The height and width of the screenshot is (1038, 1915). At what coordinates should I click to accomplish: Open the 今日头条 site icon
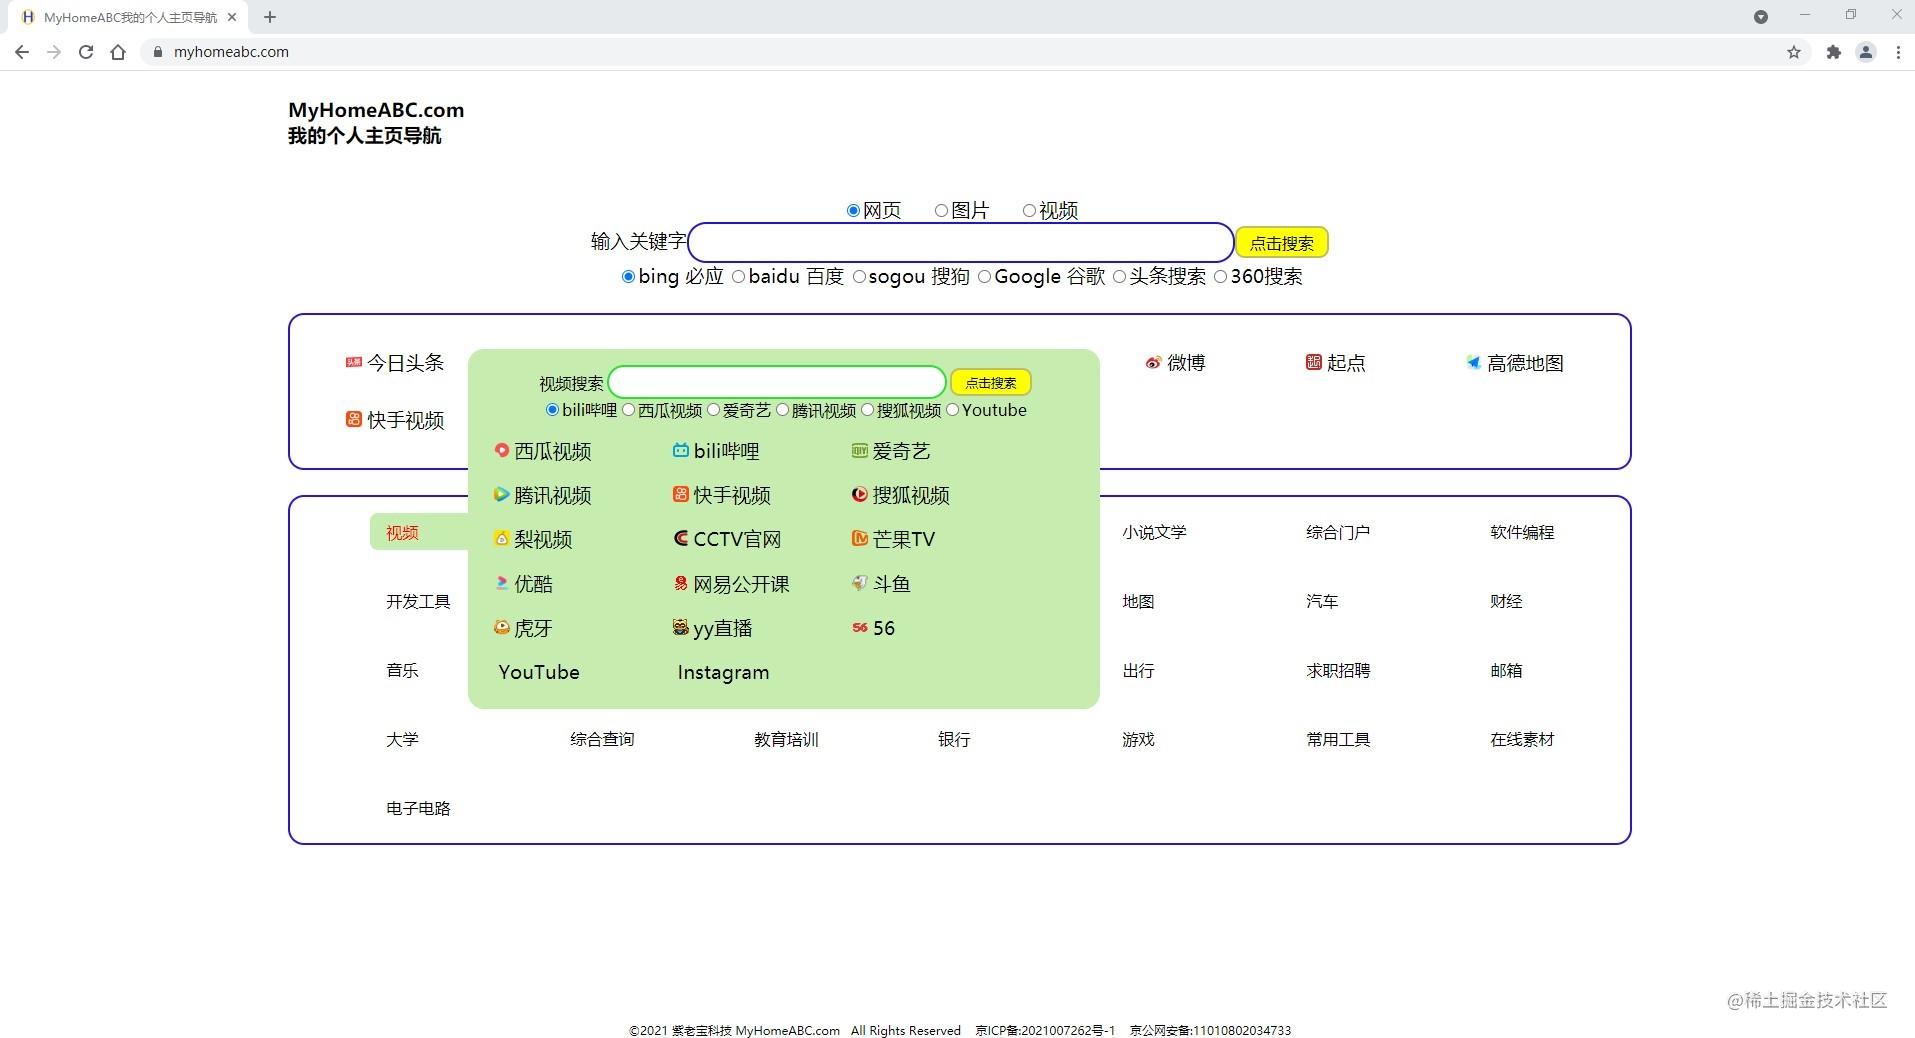(353, 362)
